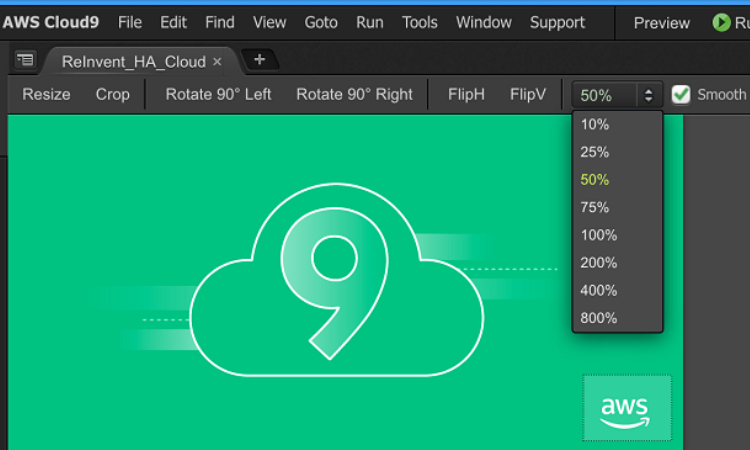Click the aws logo selection in image

pos(627,408)
